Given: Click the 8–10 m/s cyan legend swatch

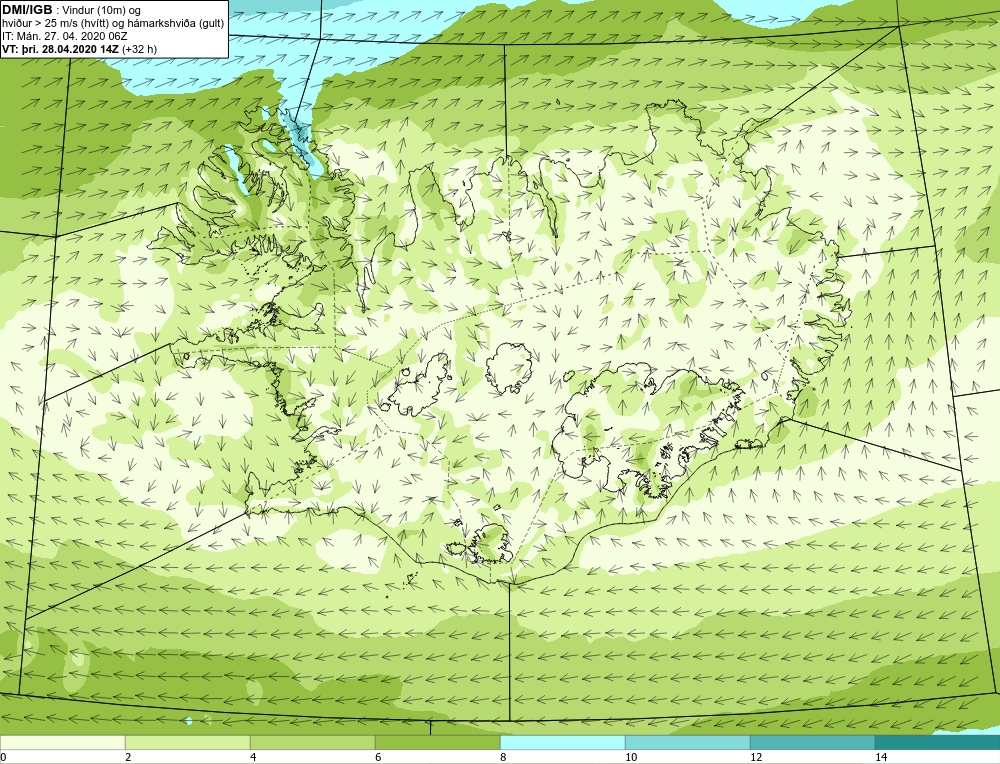Looking at the screenshot, I should click(x=562, y=742).
